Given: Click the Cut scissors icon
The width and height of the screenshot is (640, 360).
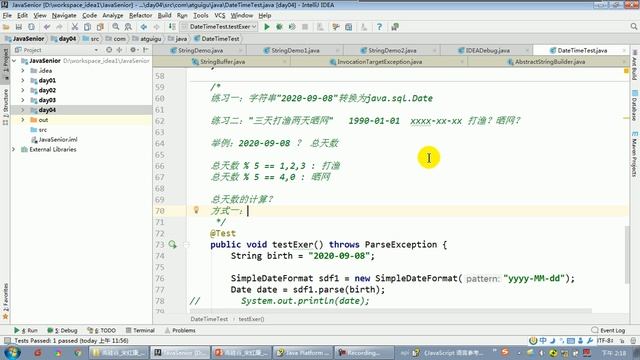Looking at the screenshot, I should pyautogui.click(x=75, y=27).
